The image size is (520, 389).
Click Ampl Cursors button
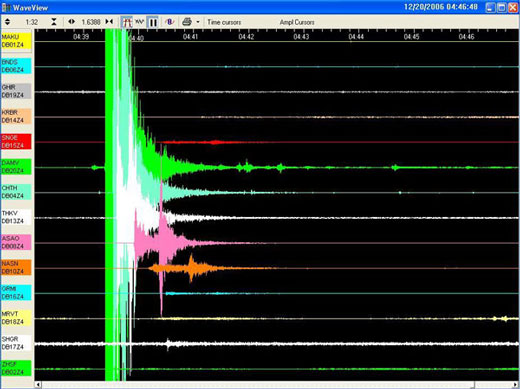coord(297,22)
